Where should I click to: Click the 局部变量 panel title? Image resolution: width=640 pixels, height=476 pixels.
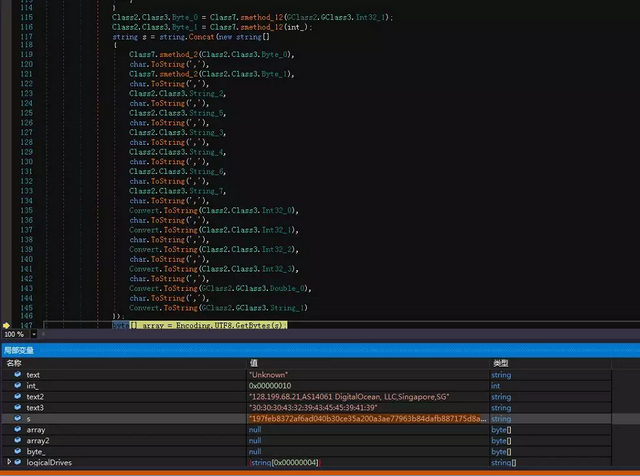pyautogui.click(x=19, y=350)
